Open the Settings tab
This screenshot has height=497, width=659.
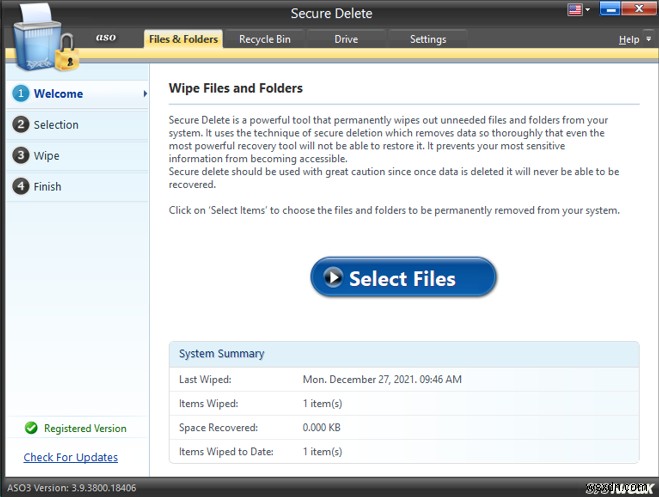(428, 39)
